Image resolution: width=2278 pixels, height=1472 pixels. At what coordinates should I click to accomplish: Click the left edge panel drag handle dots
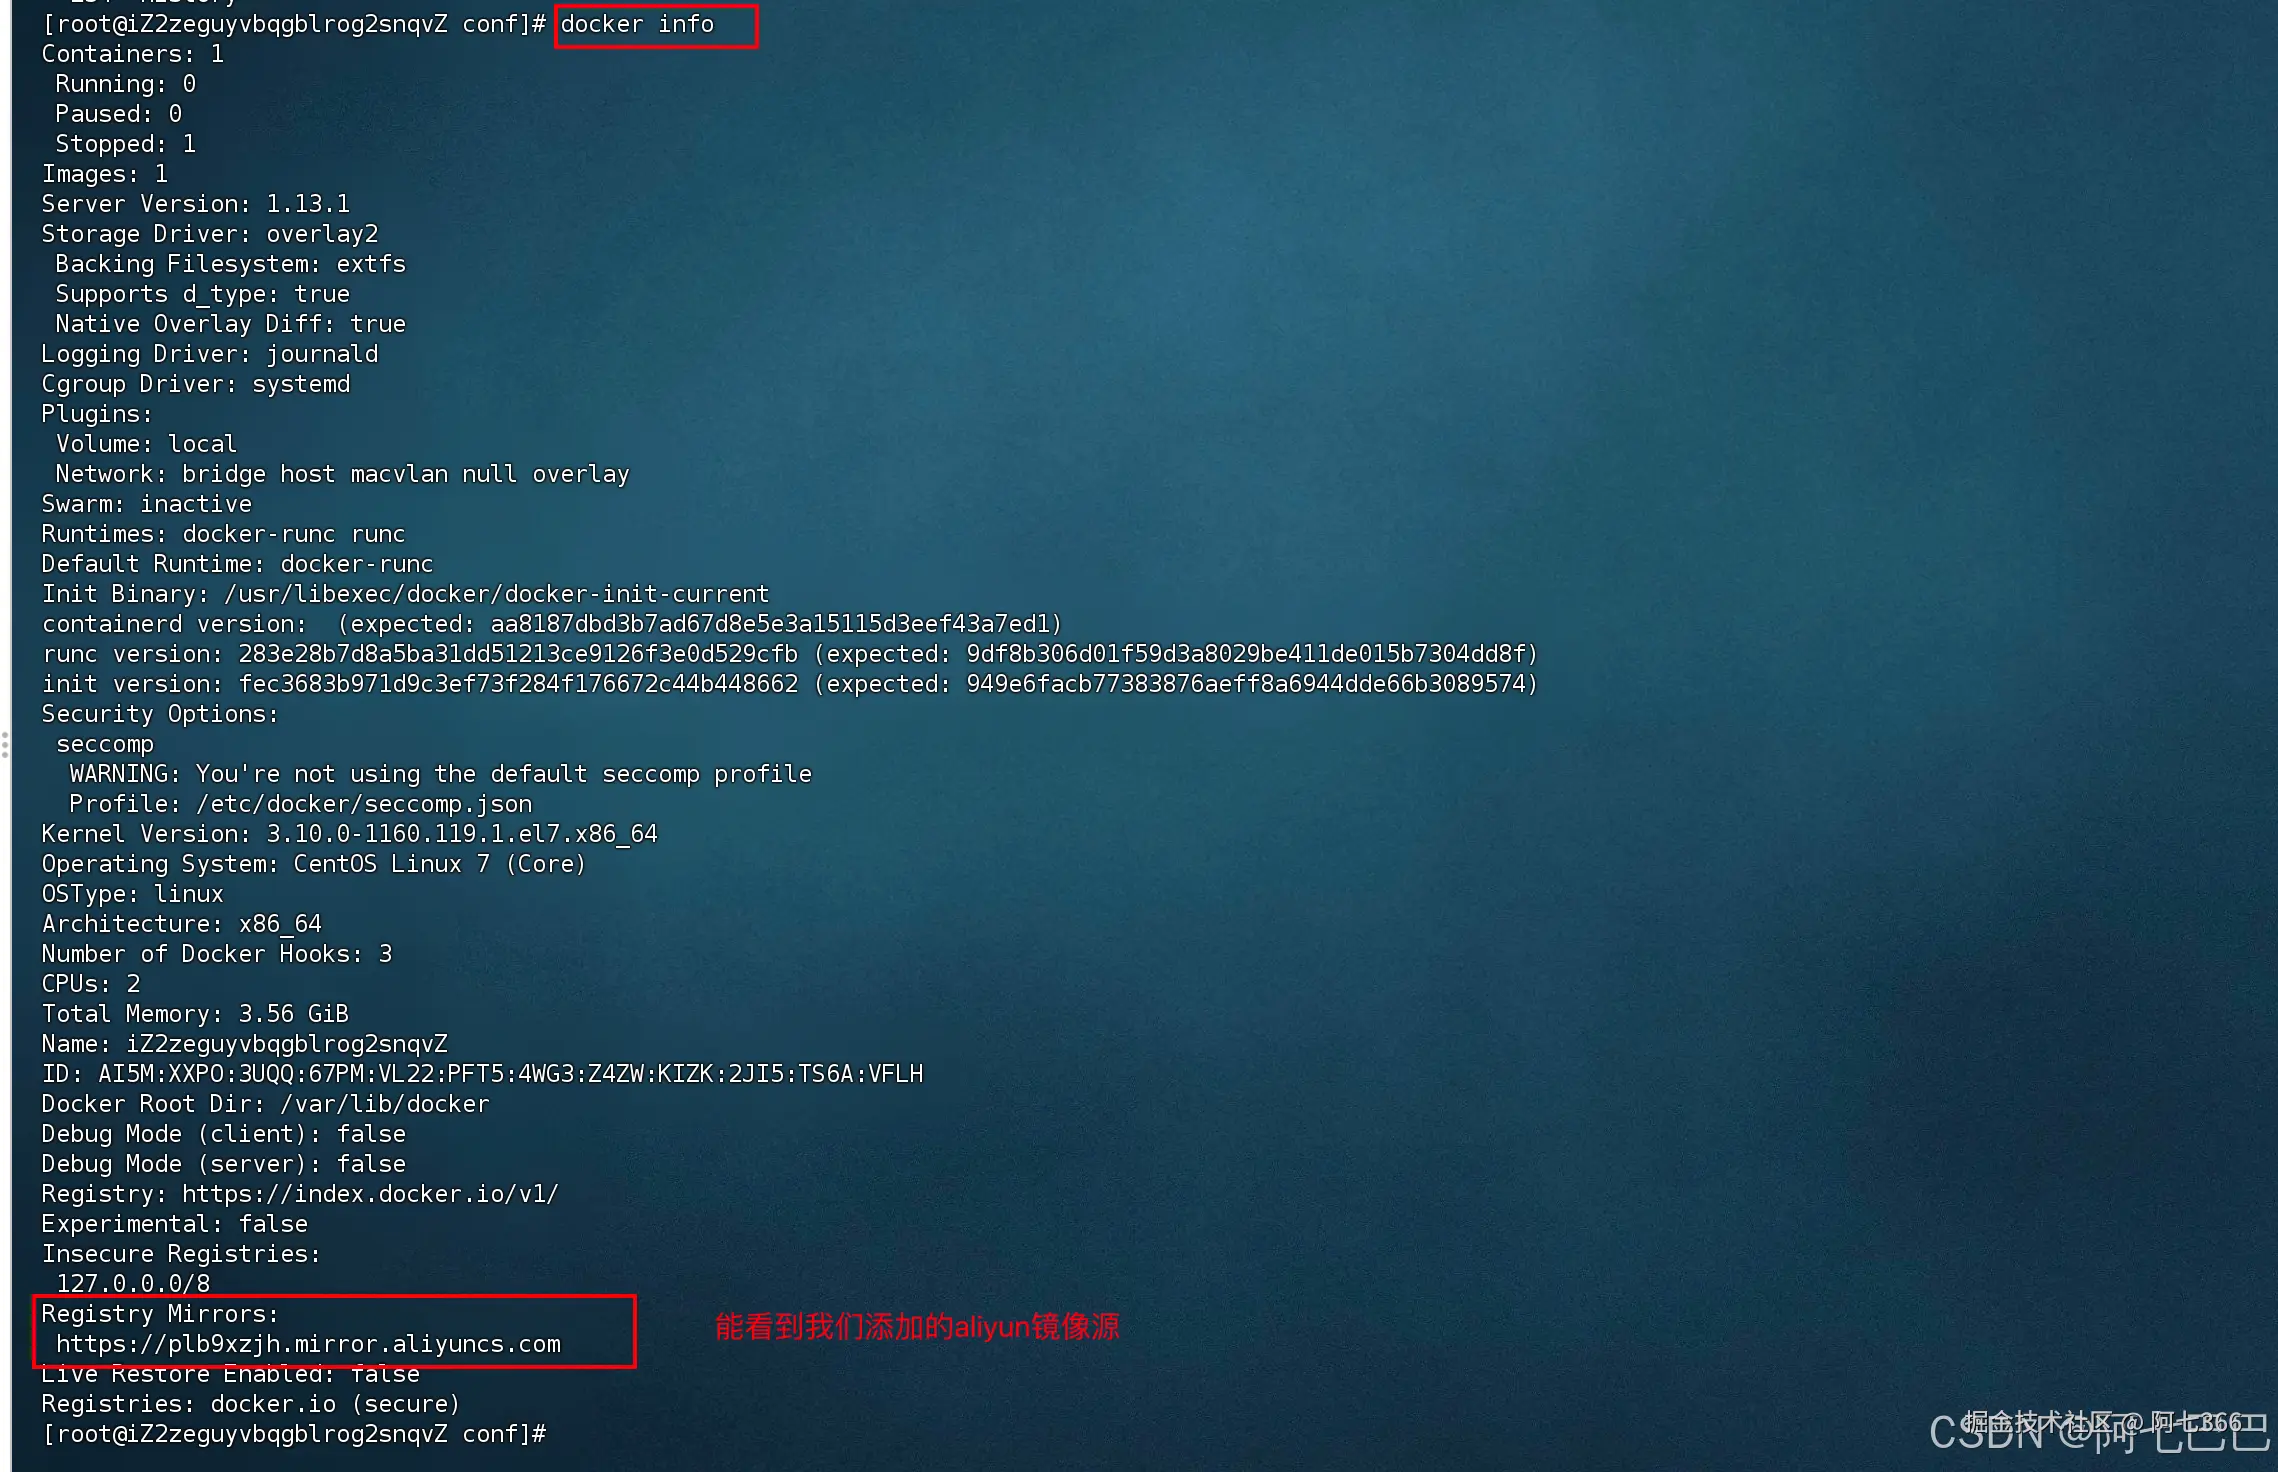(5, 745)
